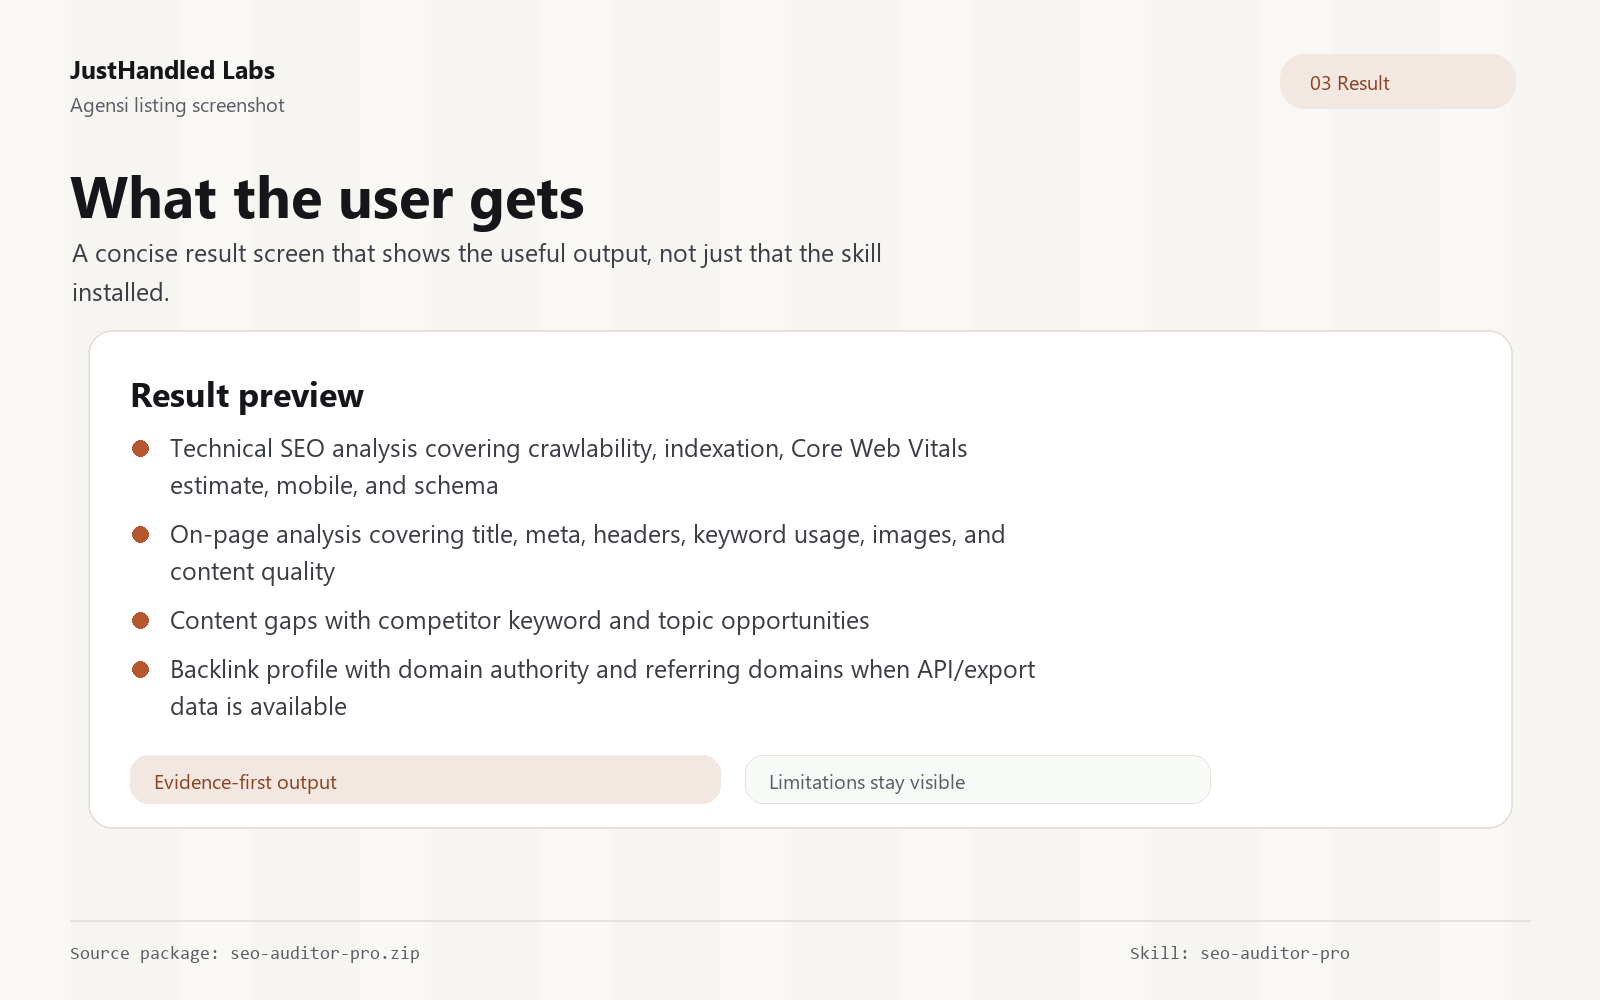Click the What the user gets heading
Viewport: 1600px width, 1000px height.
328,198
